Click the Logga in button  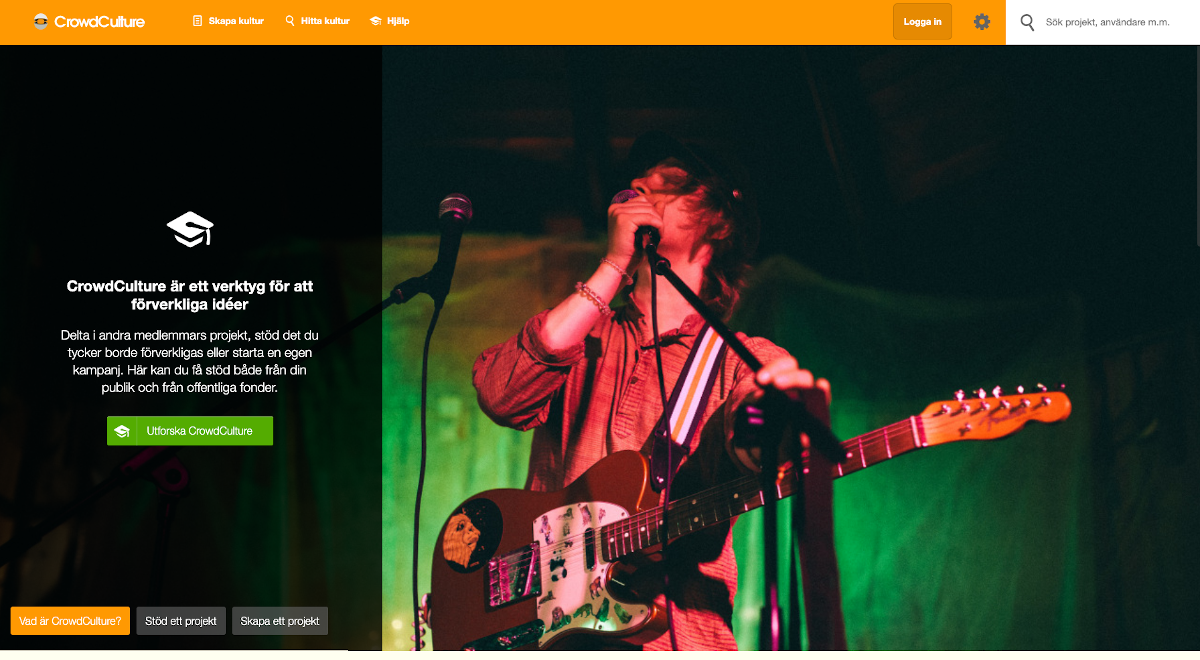pyautogui.click(x=922, y=22)
